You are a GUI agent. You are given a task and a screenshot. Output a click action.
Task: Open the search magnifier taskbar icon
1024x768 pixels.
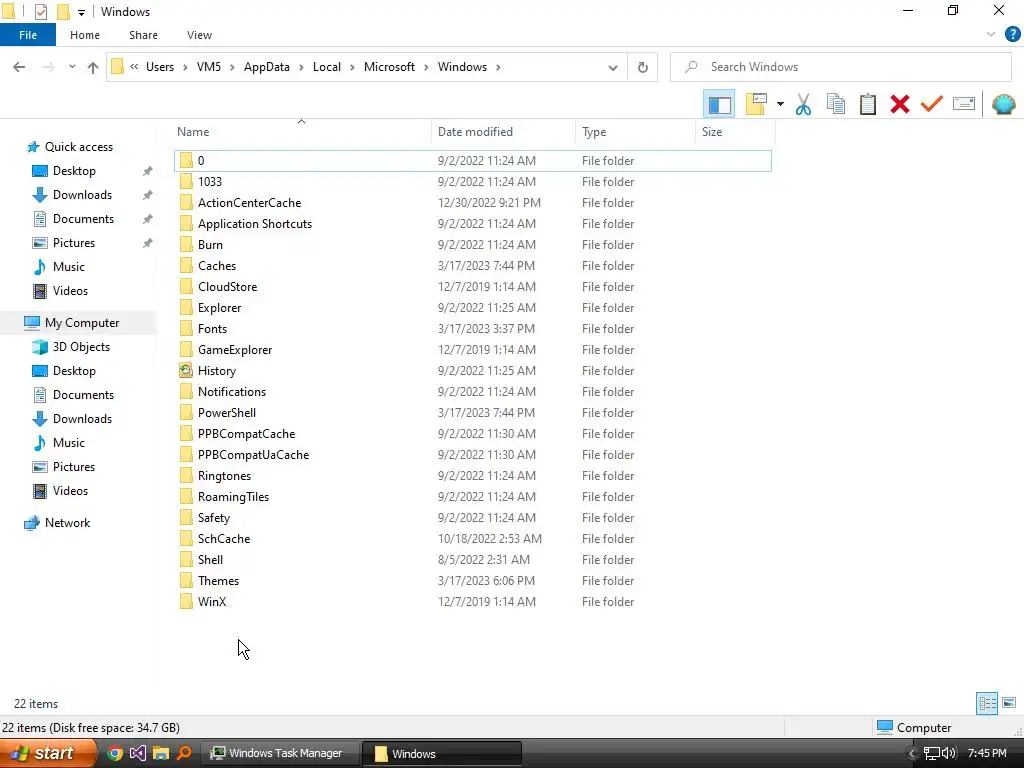pyautogui.click(x=184, y=754)
